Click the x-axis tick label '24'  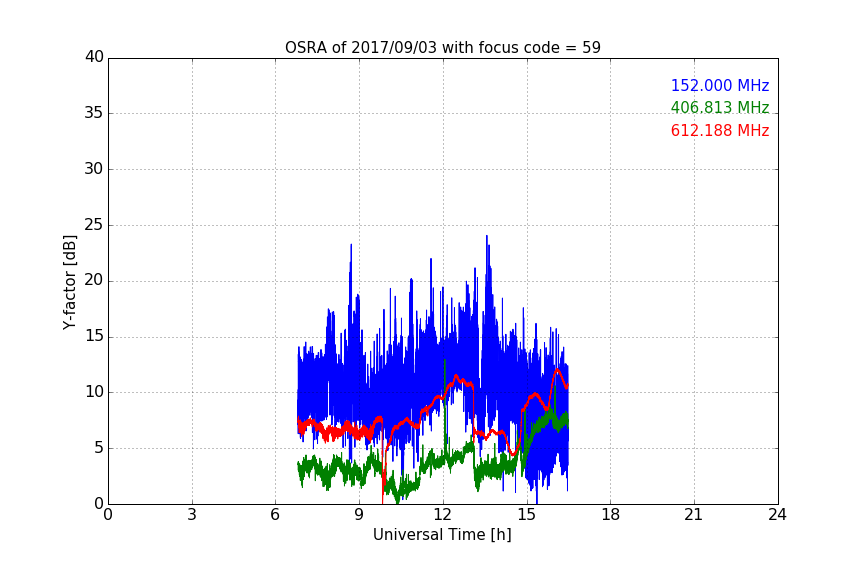click(x=777, y=515)
